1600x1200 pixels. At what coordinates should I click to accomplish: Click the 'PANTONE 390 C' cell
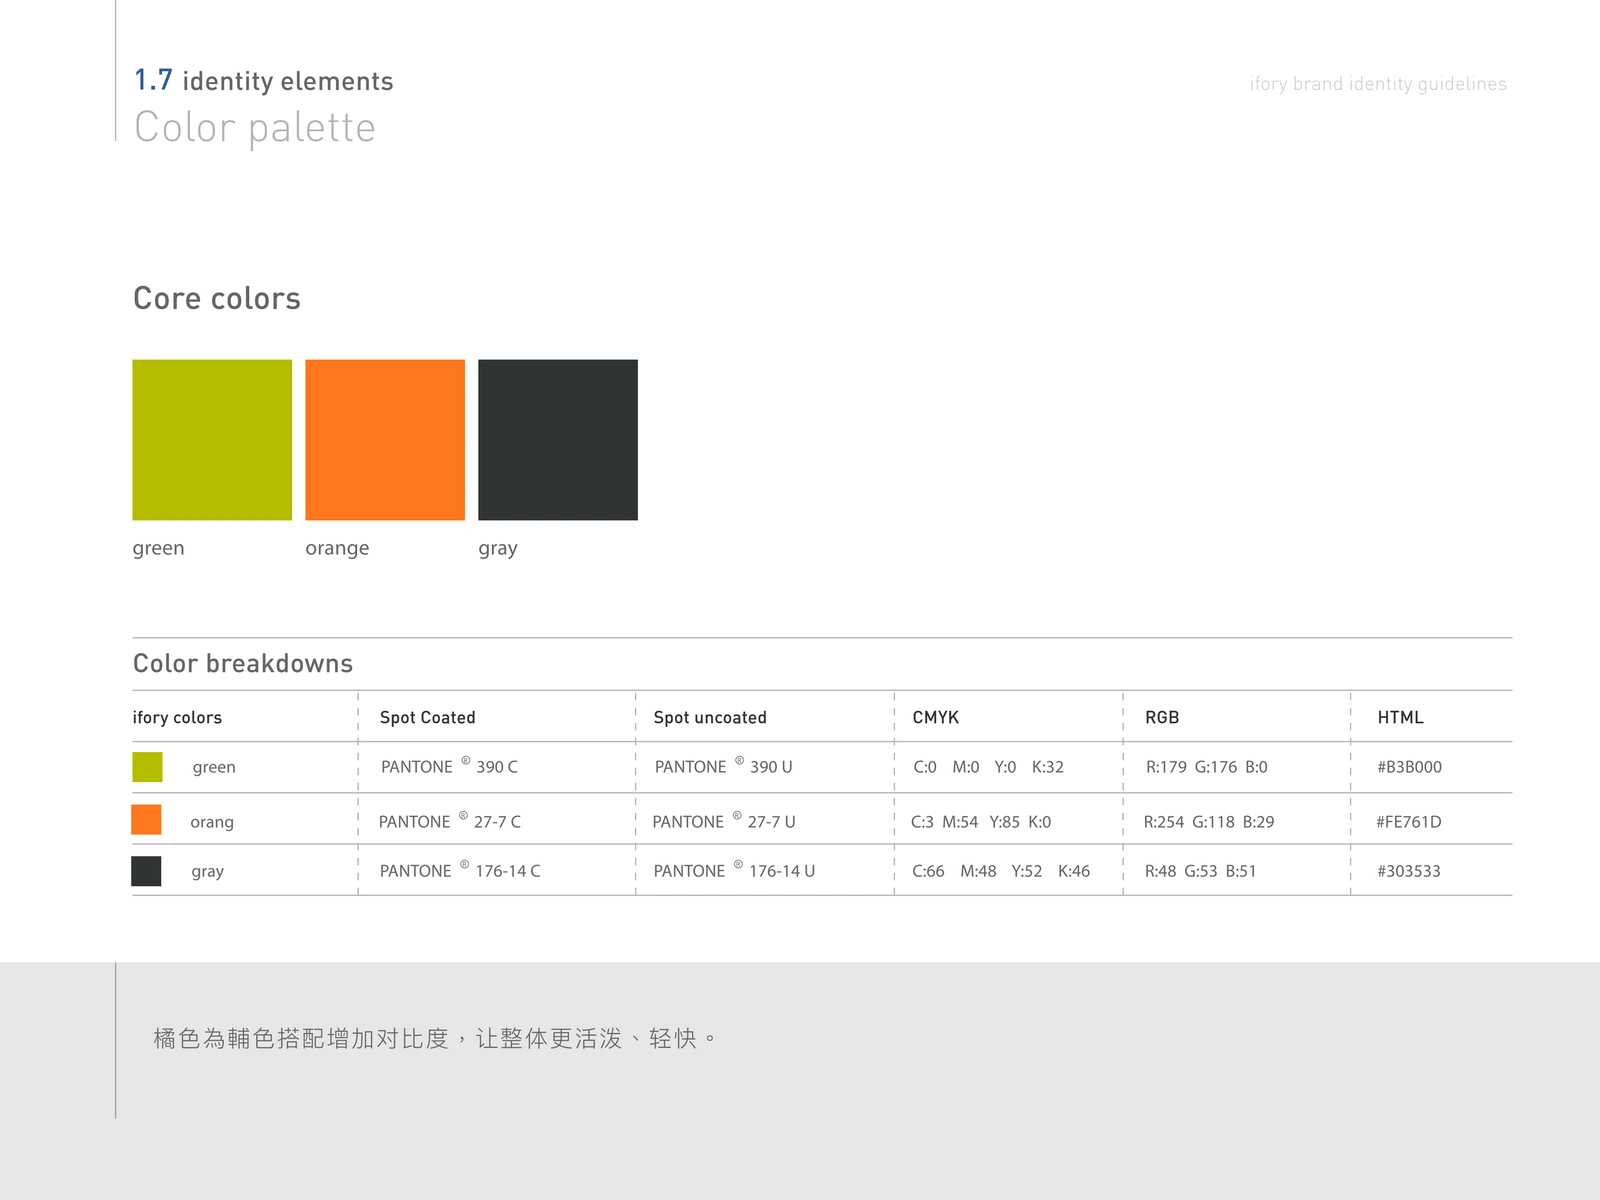coord(449,766)
